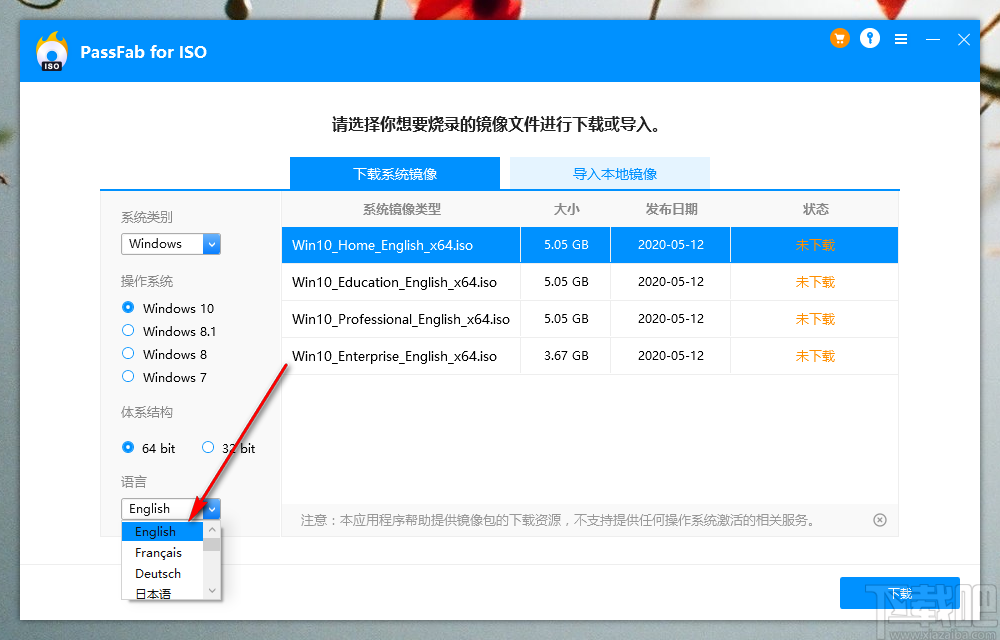Open the 语言 language dropdown

[211, 508]
